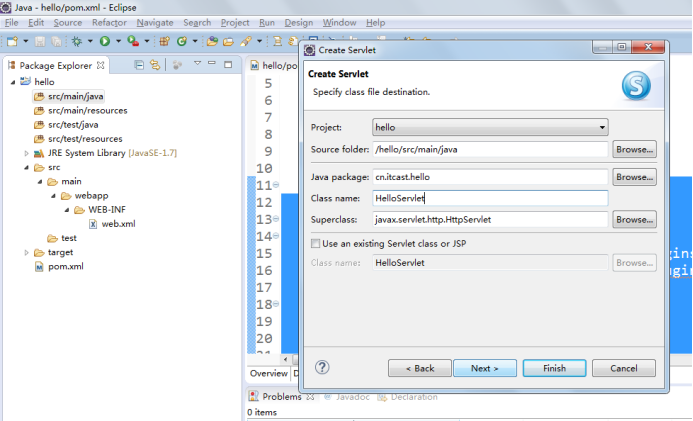Click Browse next to Superclass
The image size is (693, 421).
point(634,219)
